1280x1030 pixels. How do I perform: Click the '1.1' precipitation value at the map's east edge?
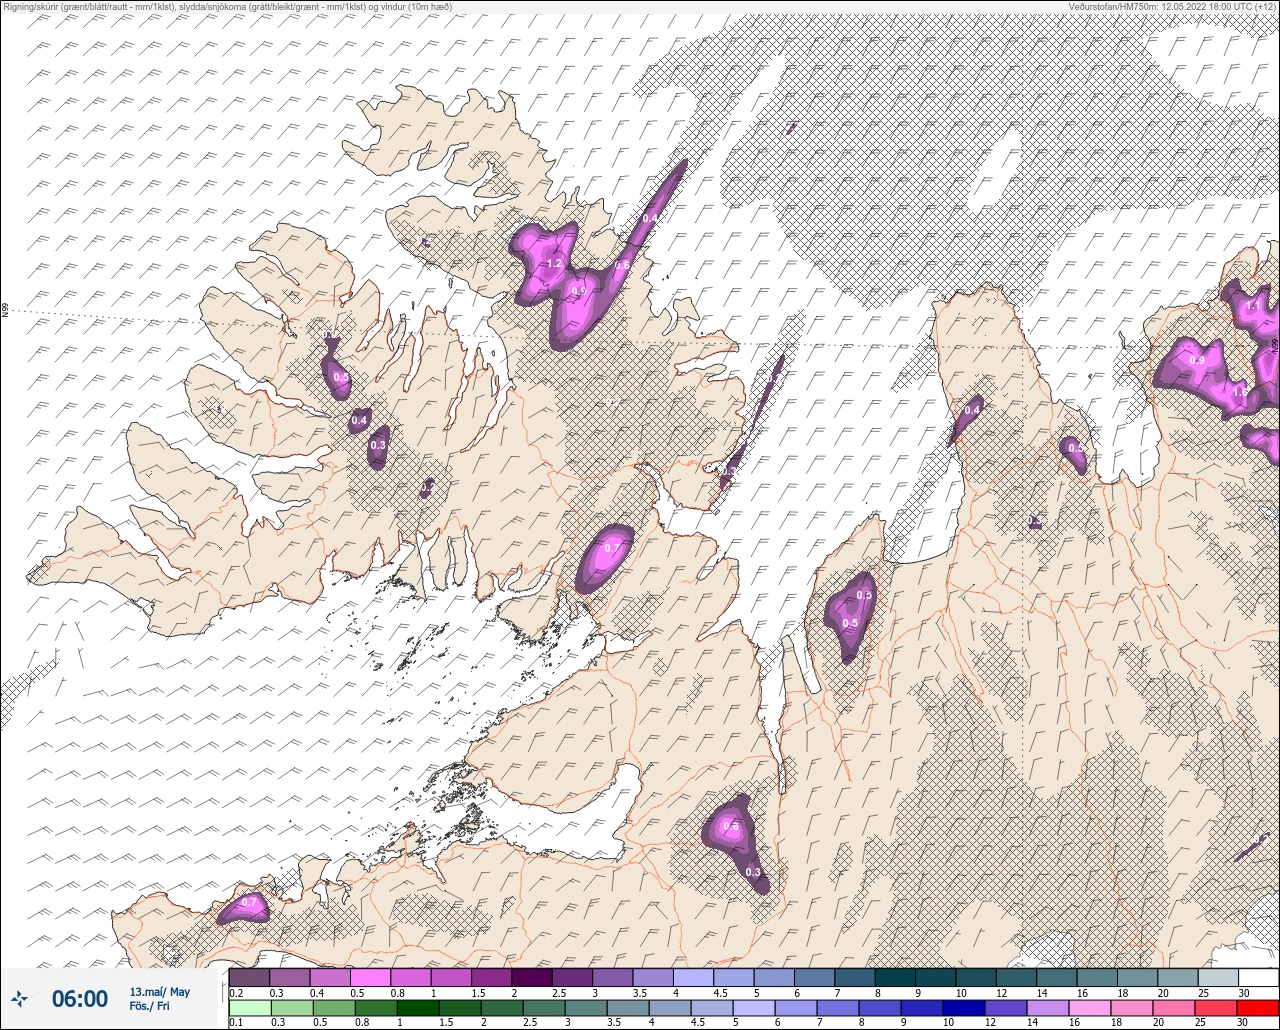pos(1252,306)
